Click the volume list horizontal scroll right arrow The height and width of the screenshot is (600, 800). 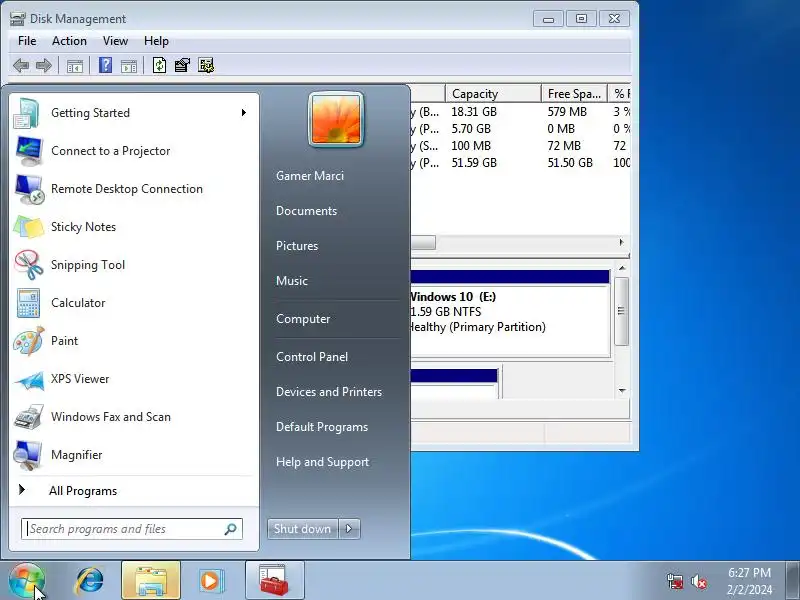(621, 242)
